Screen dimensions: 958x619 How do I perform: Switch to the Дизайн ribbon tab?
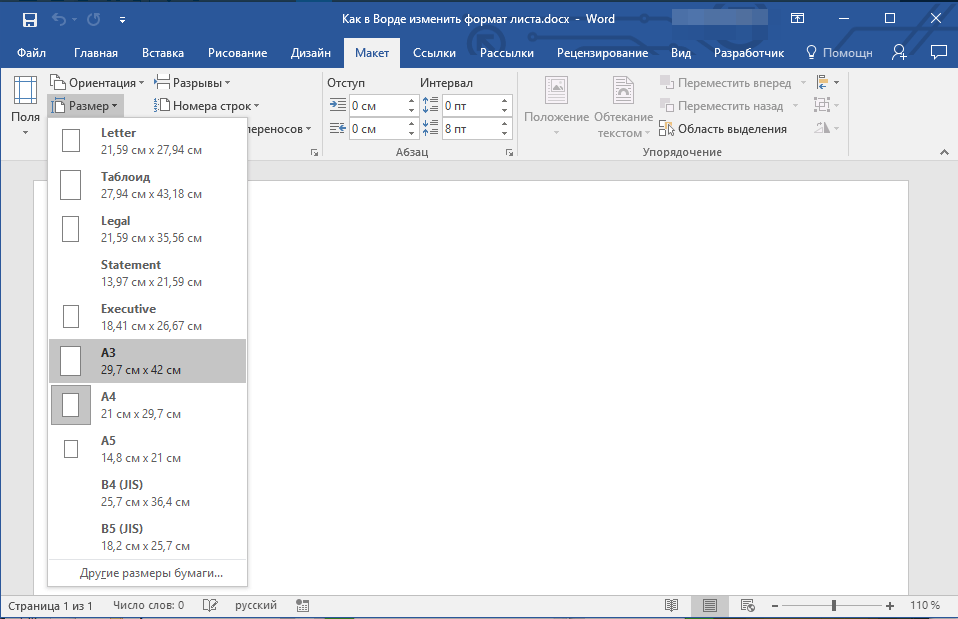310,53
